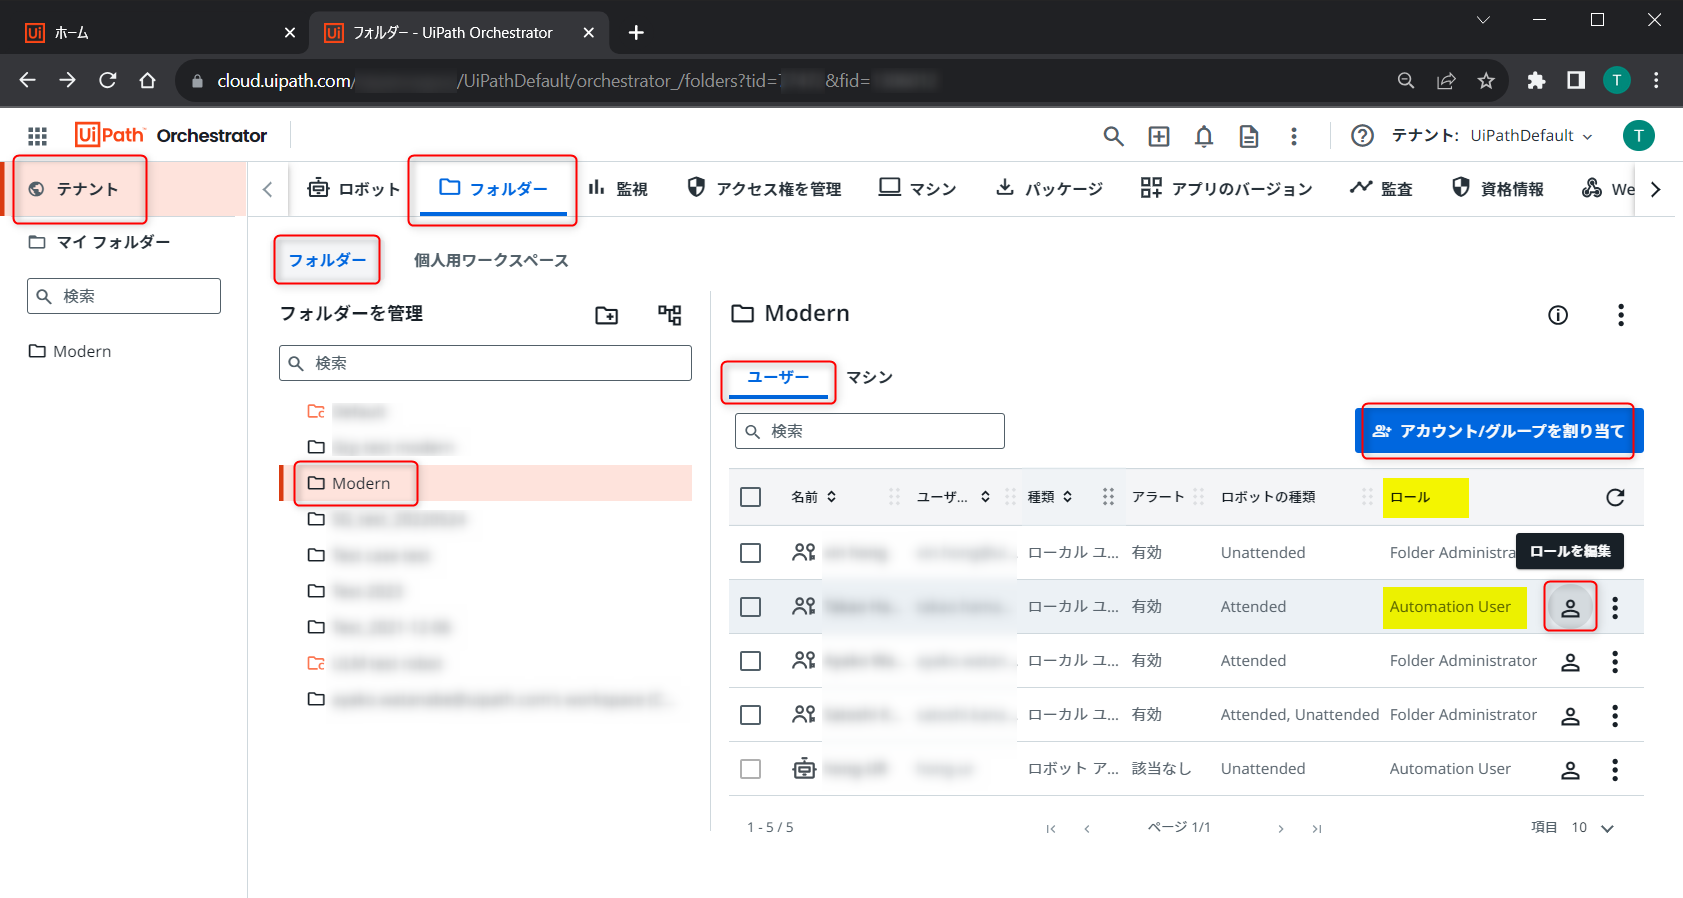This screenshot has width=1683, height=898.
Task: Open the header three-dot more menu
Action: pyautogui.click(x=1294, y=136)
